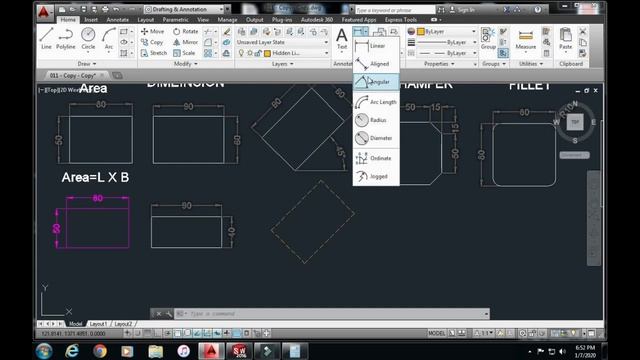Open Internet Explorer from the taskbar

[x=72, y=351]
